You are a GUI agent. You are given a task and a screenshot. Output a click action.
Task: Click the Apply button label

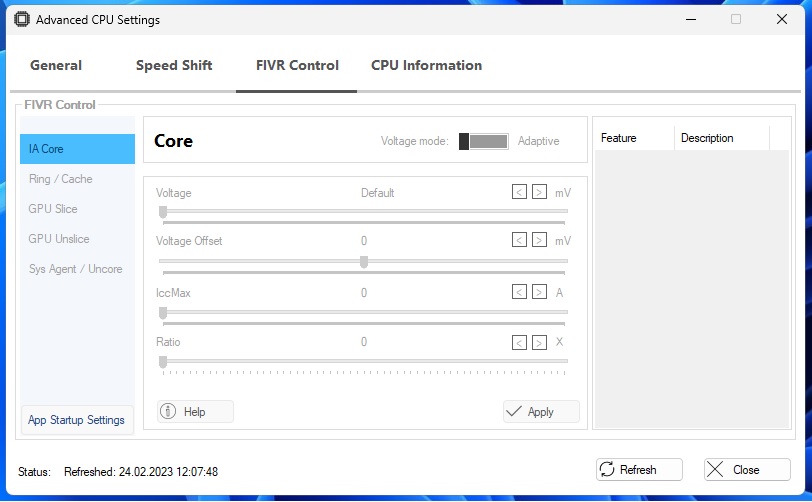coord(541,412)
